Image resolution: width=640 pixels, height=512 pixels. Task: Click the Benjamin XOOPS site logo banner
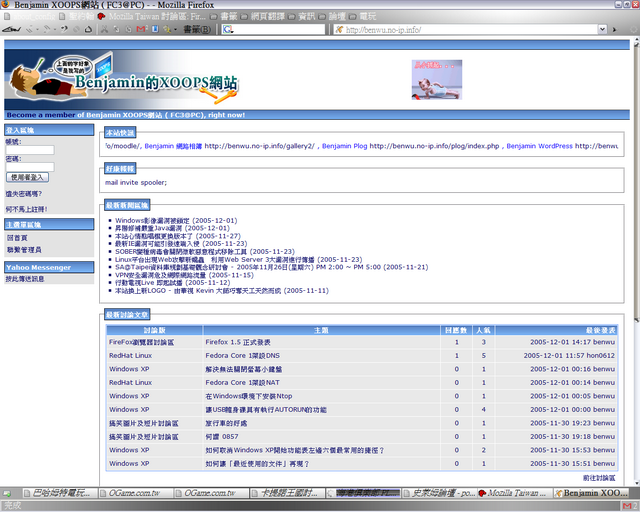pos(120,78)
